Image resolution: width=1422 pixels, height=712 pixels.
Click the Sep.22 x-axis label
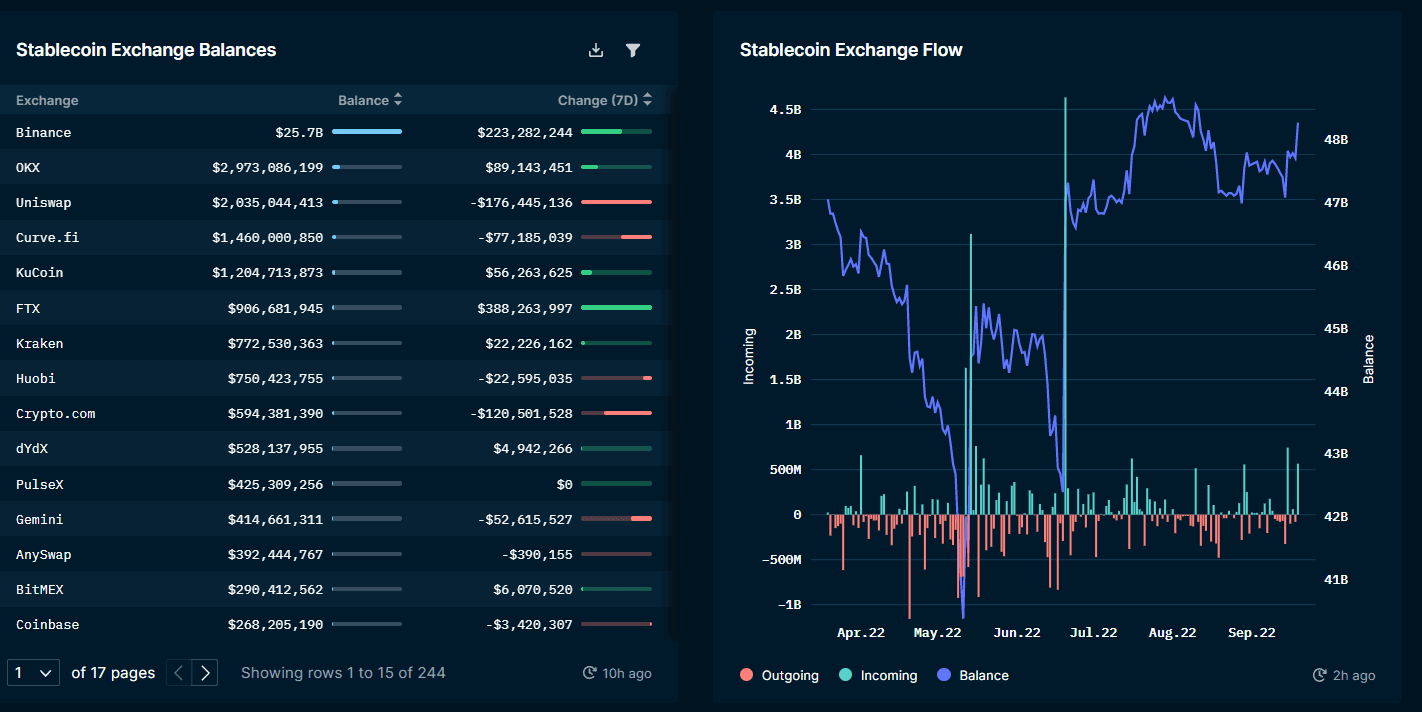pos(1252,633)
